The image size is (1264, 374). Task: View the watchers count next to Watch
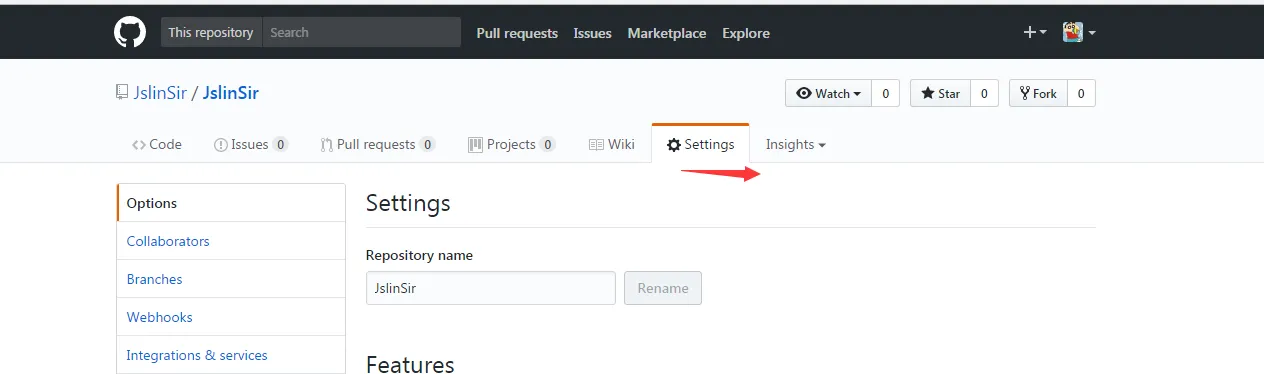[885, 93]
